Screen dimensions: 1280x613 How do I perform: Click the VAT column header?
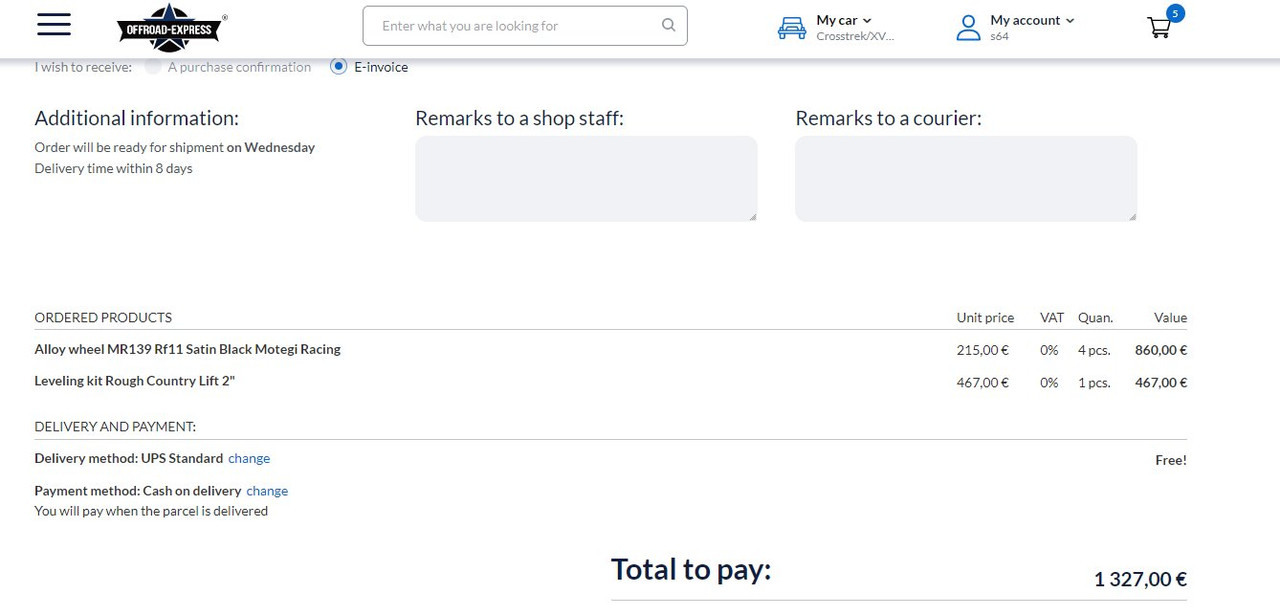(1052, 317)
